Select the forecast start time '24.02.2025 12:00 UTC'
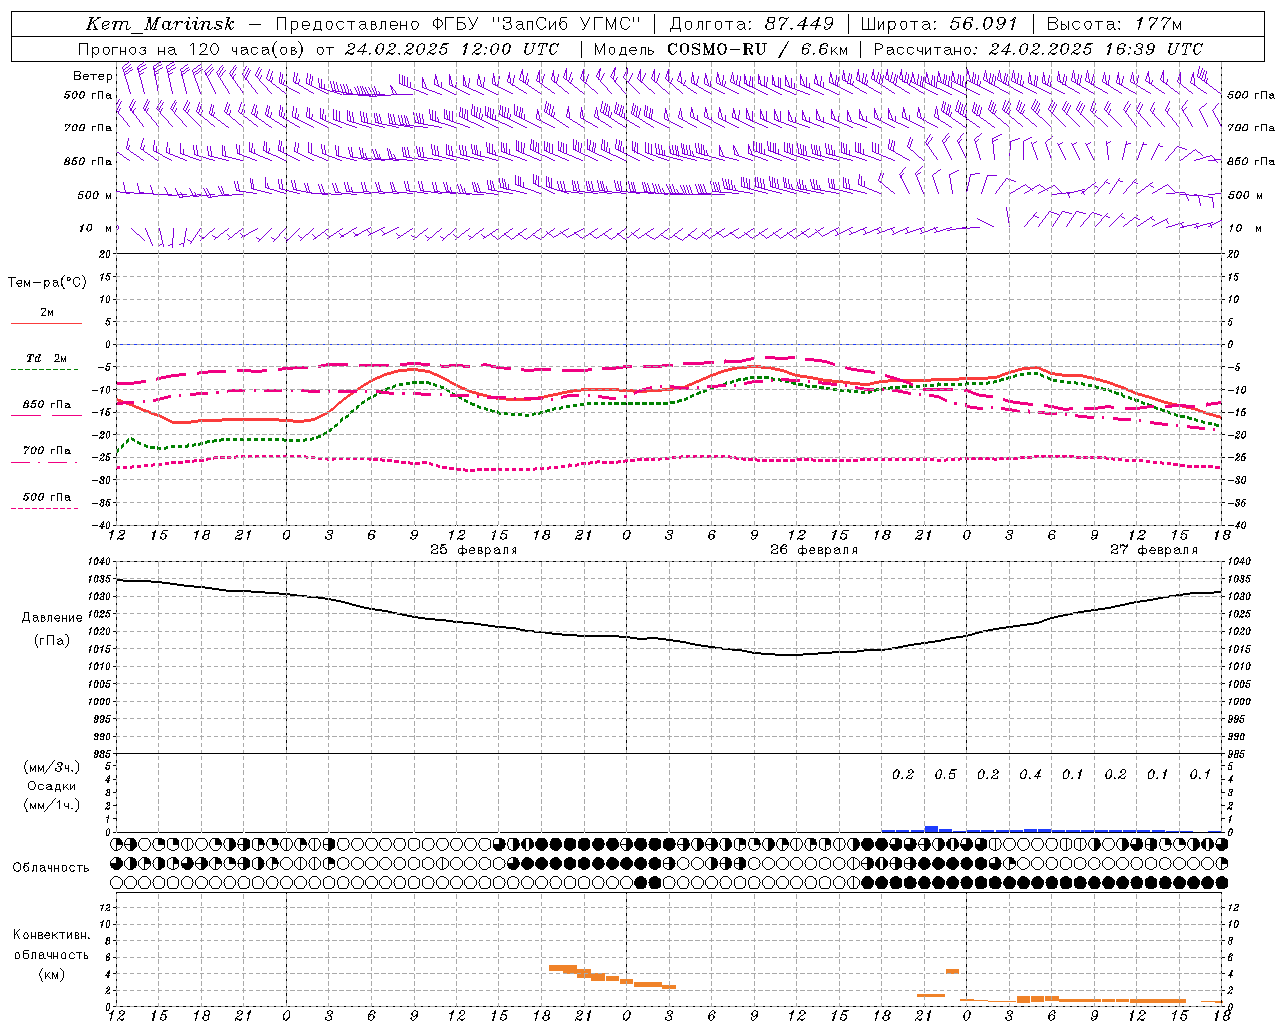The height and width of the screenshot is (1024, 1280). coord(451,49)
